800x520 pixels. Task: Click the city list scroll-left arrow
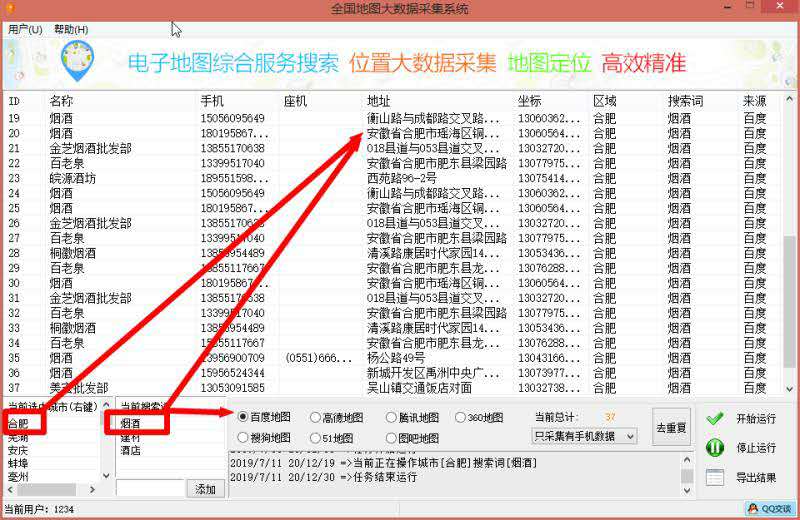tap(10, 489)
